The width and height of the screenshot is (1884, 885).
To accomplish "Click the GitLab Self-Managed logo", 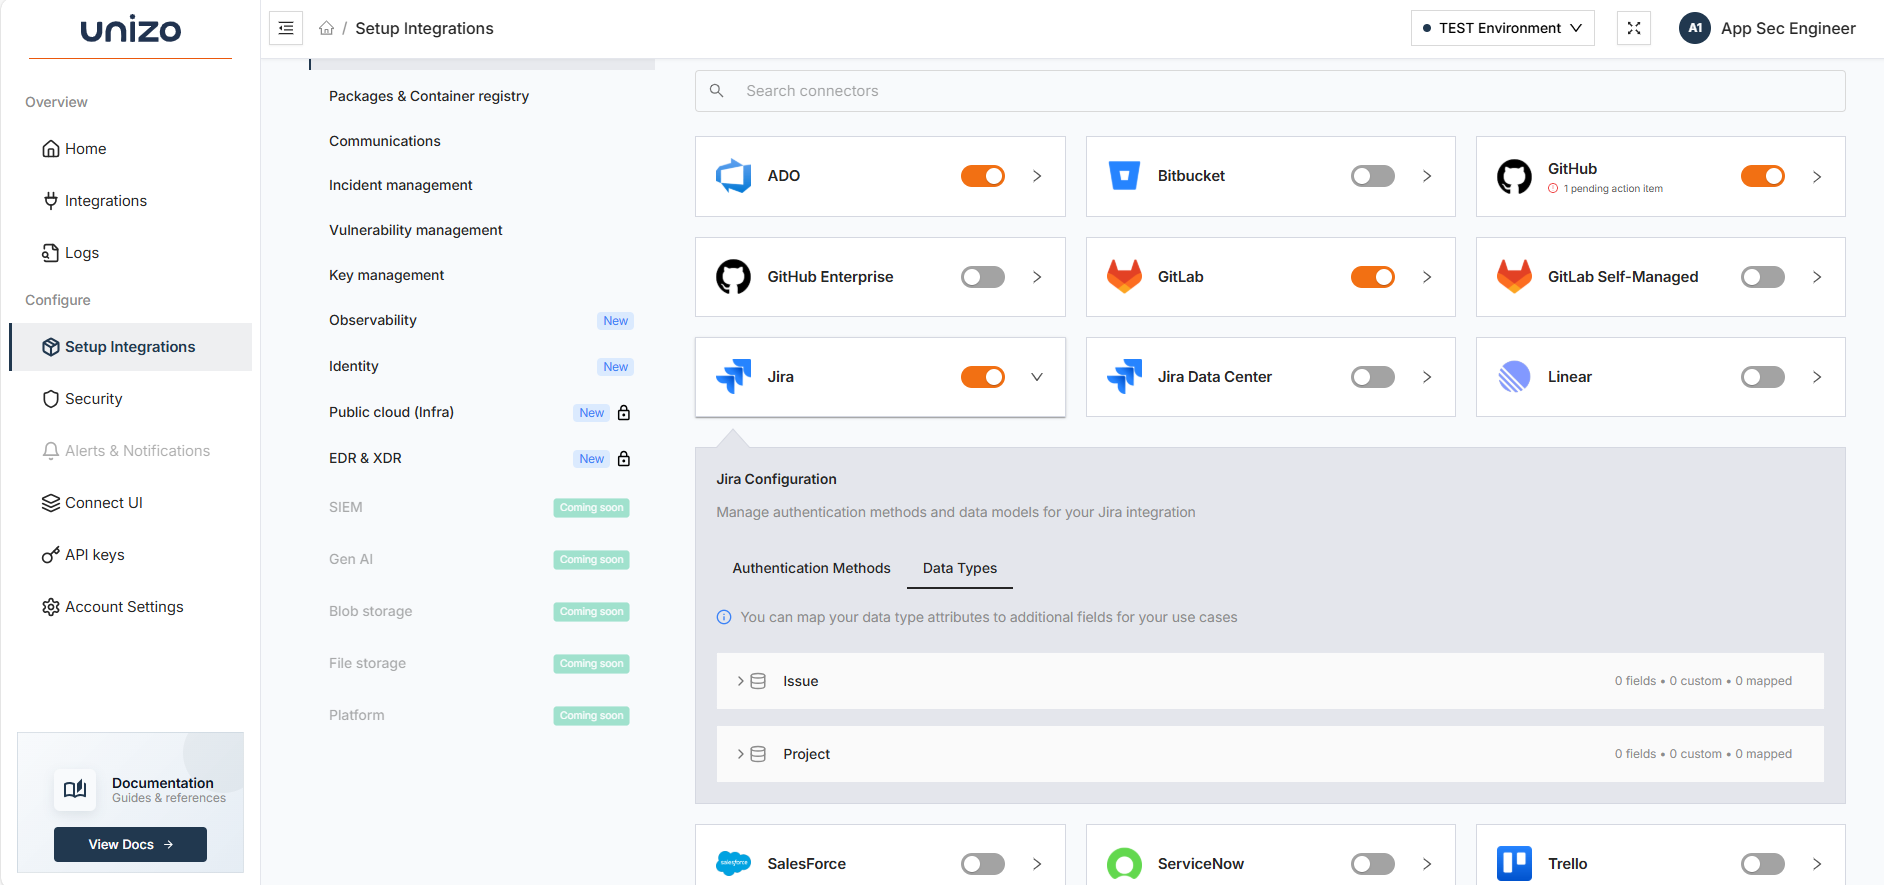I will click(x=1514, y=277).
